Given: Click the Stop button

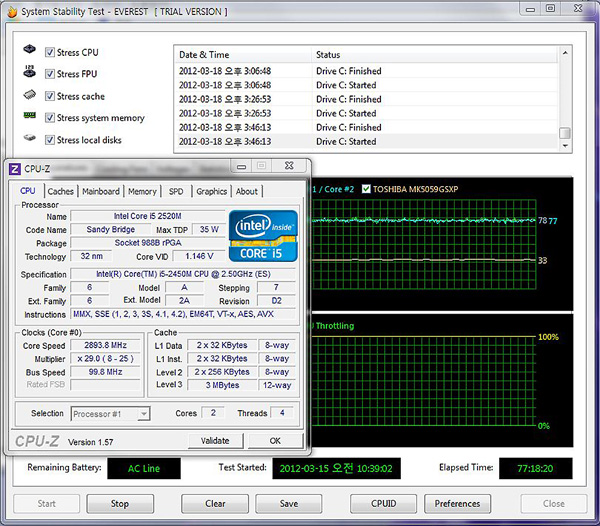Looking at the screenshot, I should click(120, 504).
